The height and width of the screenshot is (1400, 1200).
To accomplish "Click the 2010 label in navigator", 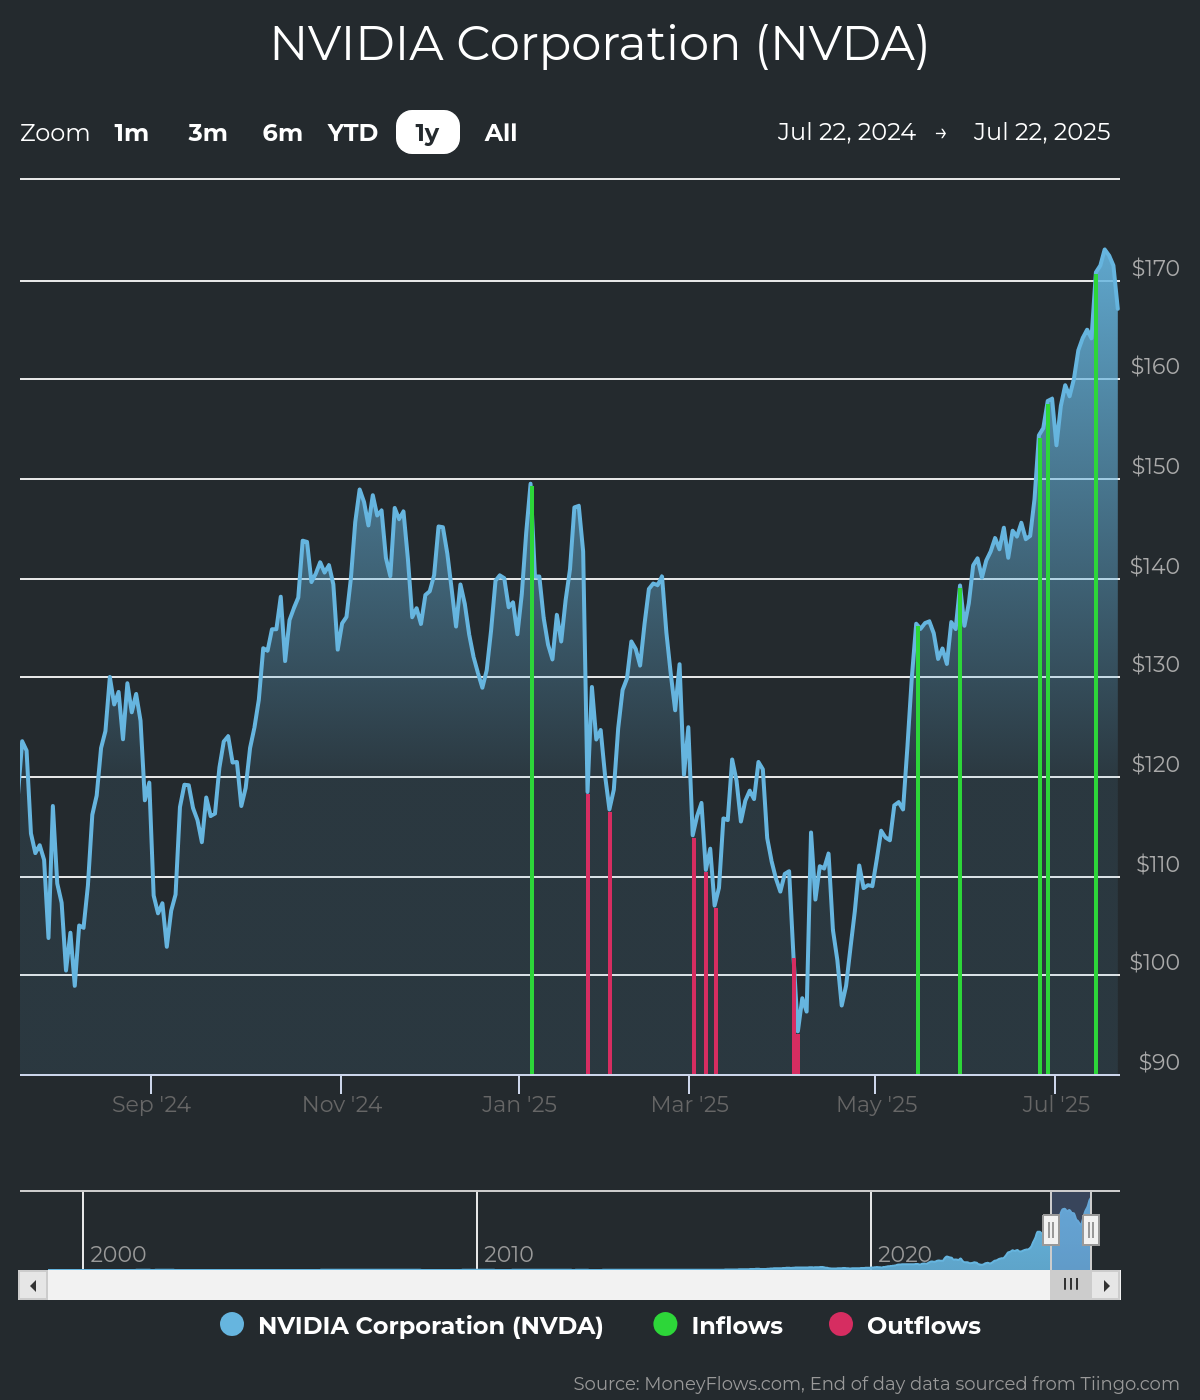I will pos(508,1254).
